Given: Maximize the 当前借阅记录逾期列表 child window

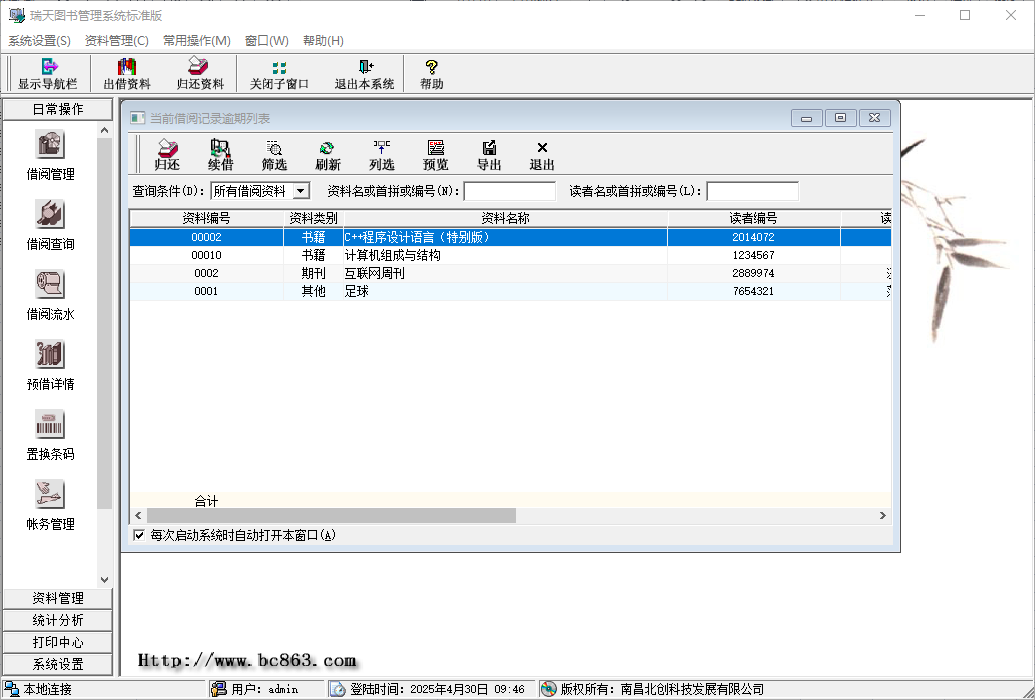Looking at the screenshot, I should [840, 118].
